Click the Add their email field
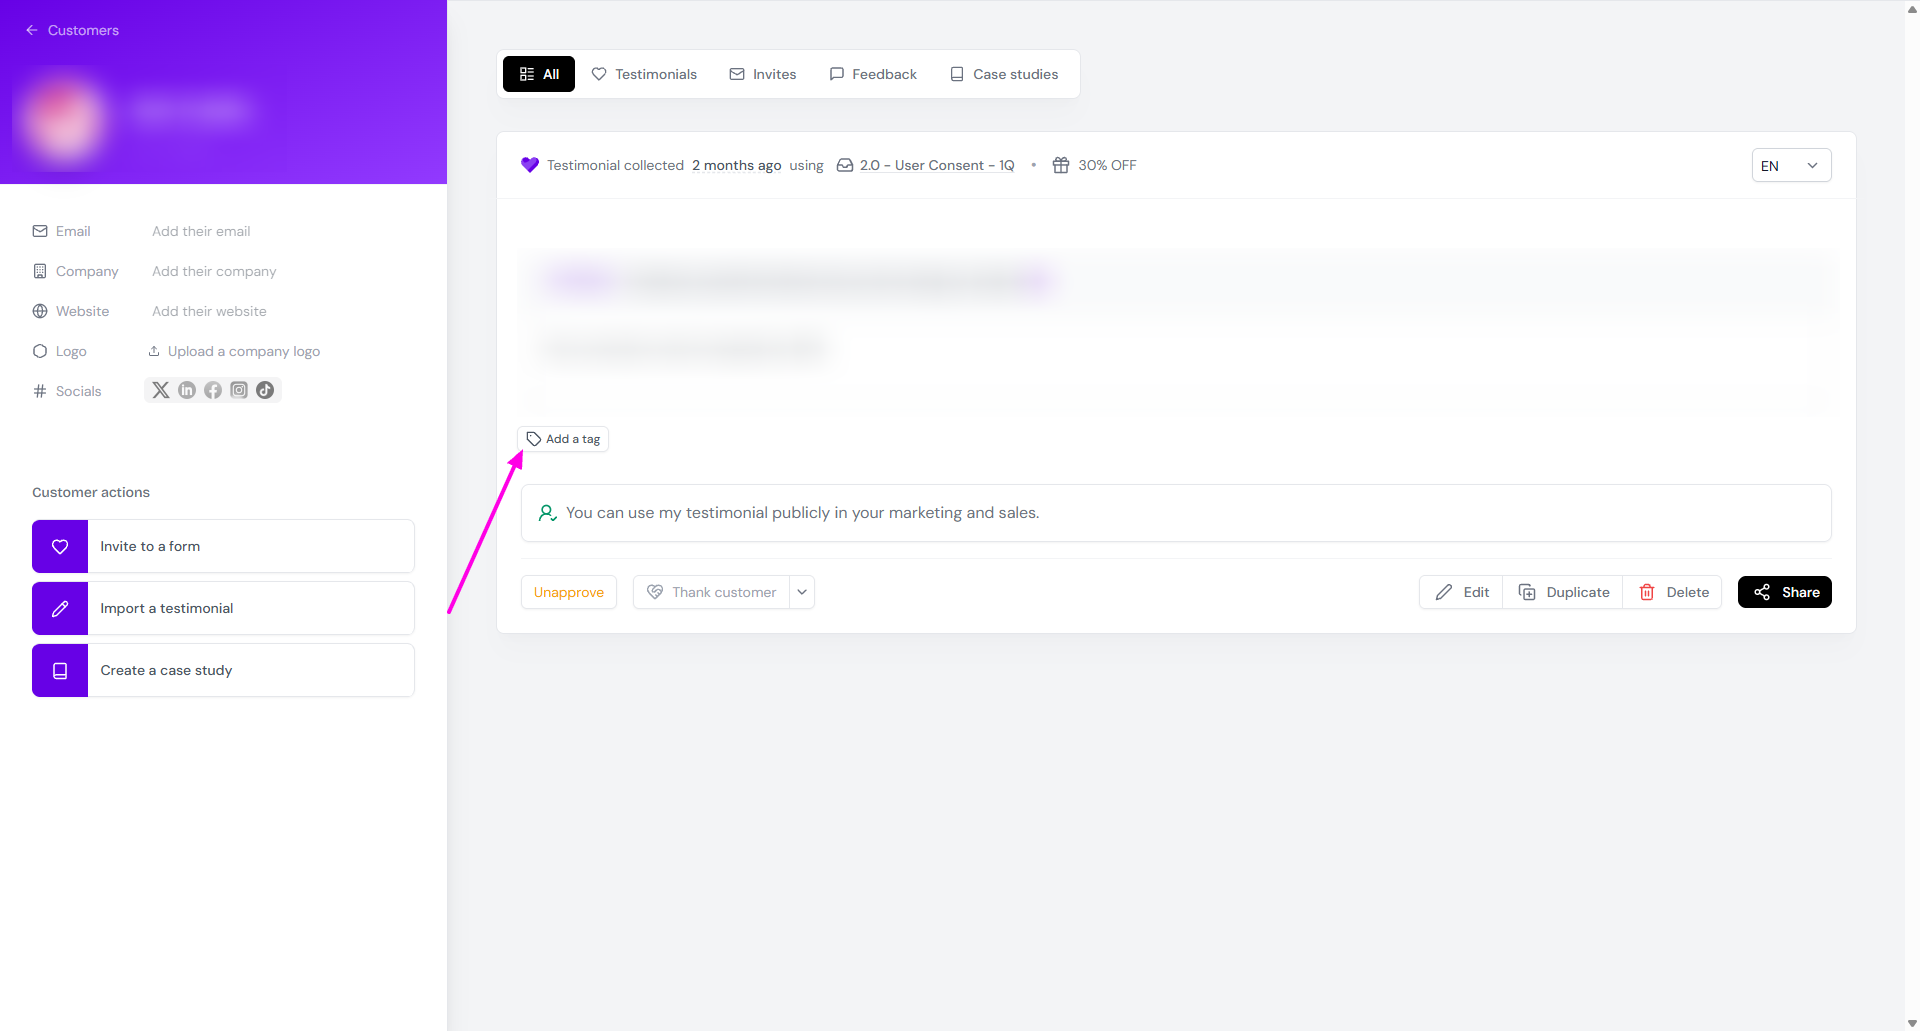Screen dimensions: 1920x1031 pyautogui.click(x=201, y=231)
